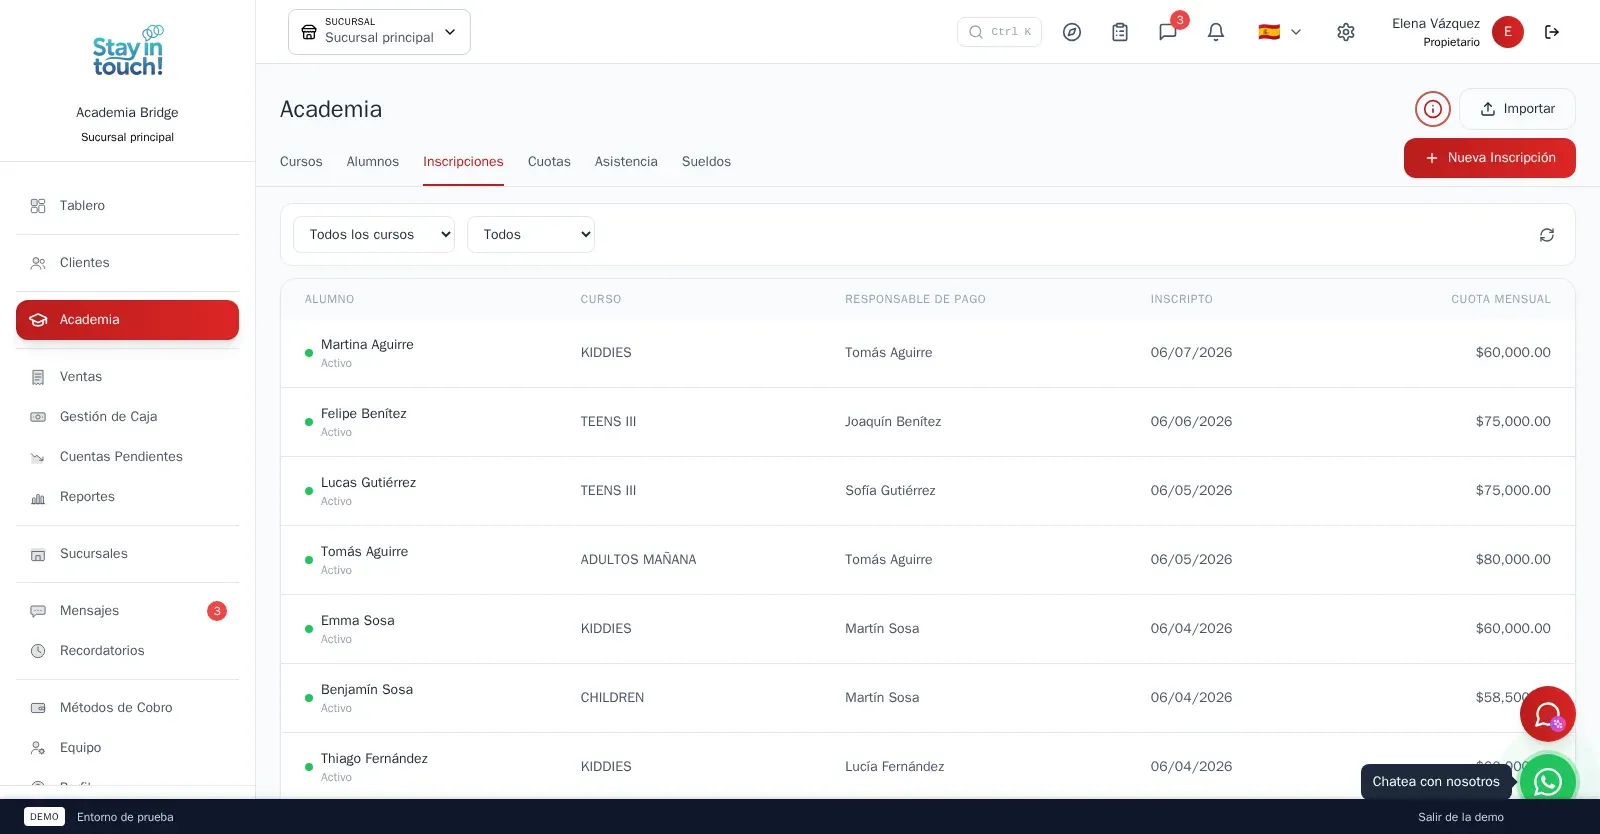Expand the Sucursal principal selector

tap(379, 32)
